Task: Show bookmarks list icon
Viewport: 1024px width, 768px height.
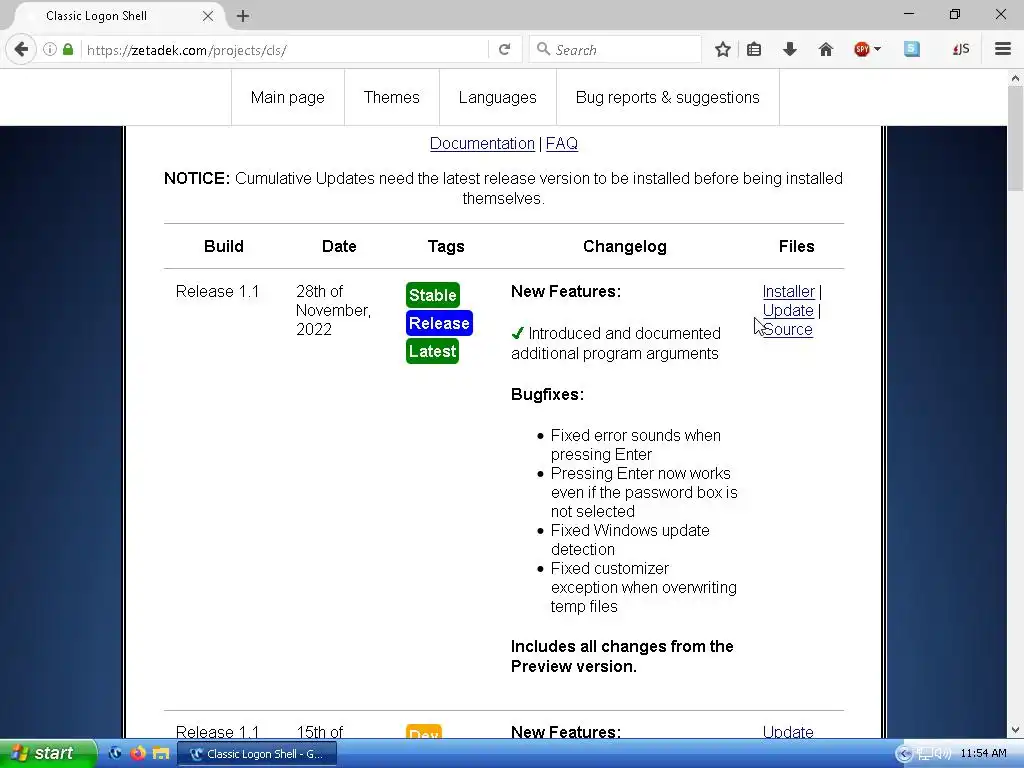Action: coord(754,50)
